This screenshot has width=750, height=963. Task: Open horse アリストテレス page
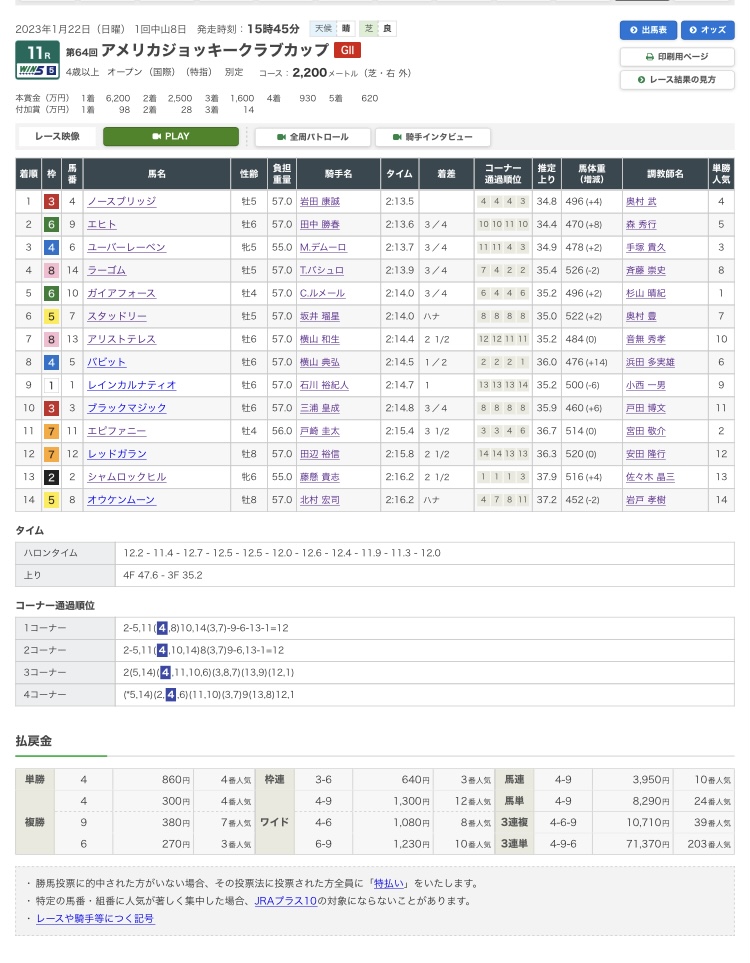coord(122,339)
